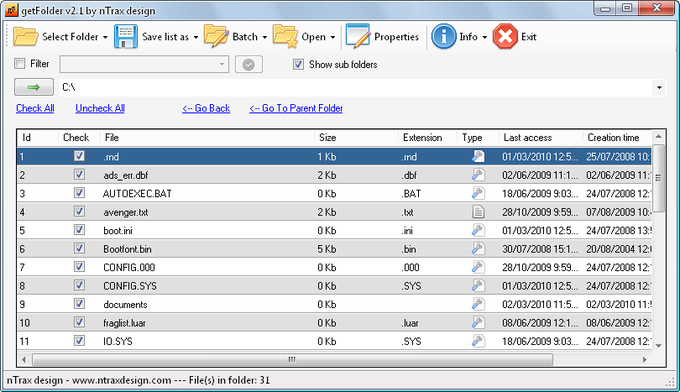The image size is (680, 392).
Task: Click the Go Back link
Action: coord(206,108)
